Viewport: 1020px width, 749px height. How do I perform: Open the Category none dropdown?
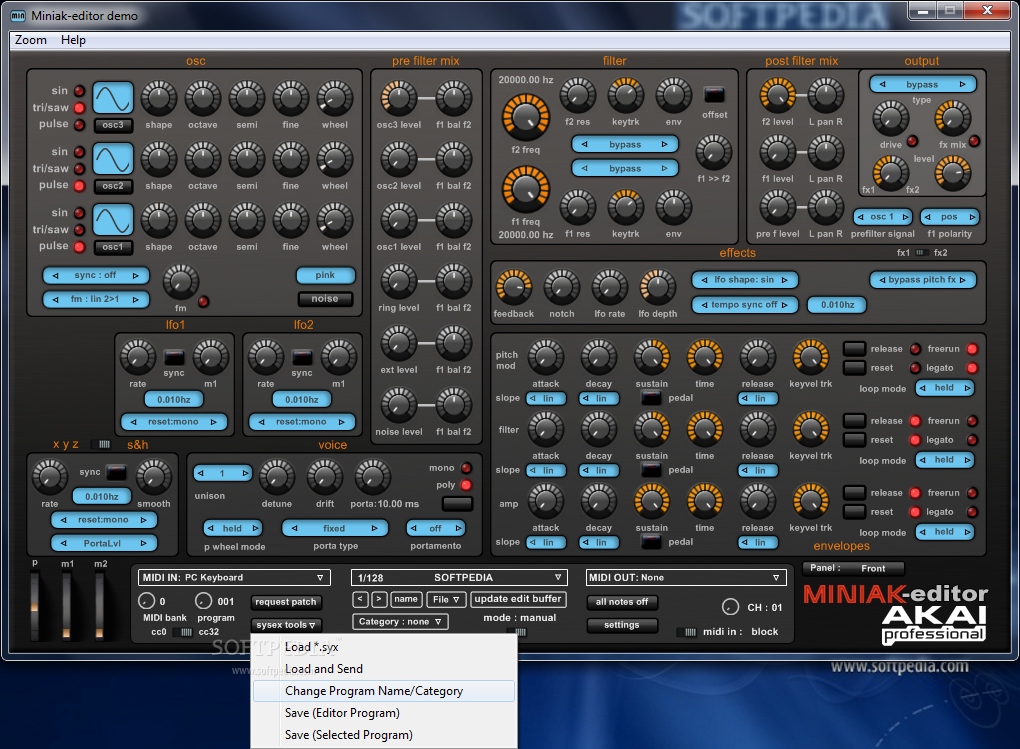pyautogui.click(x=400, y=622)
